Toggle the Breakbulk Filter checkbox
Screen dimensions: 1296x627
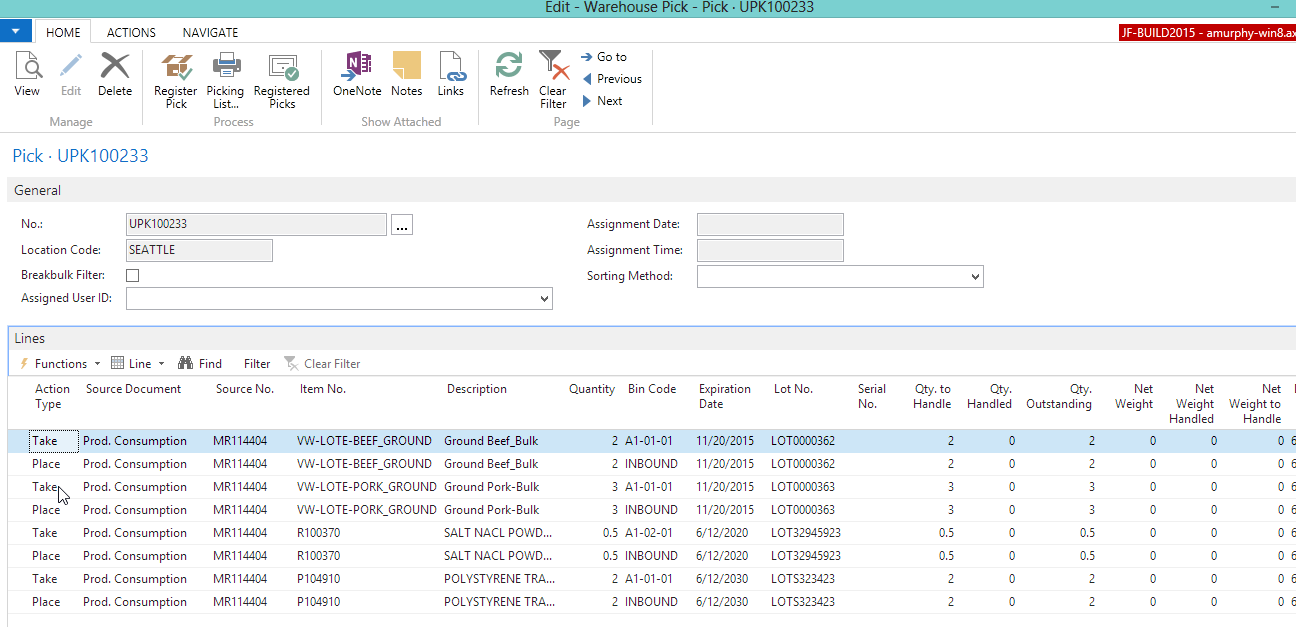click(133, 275)
